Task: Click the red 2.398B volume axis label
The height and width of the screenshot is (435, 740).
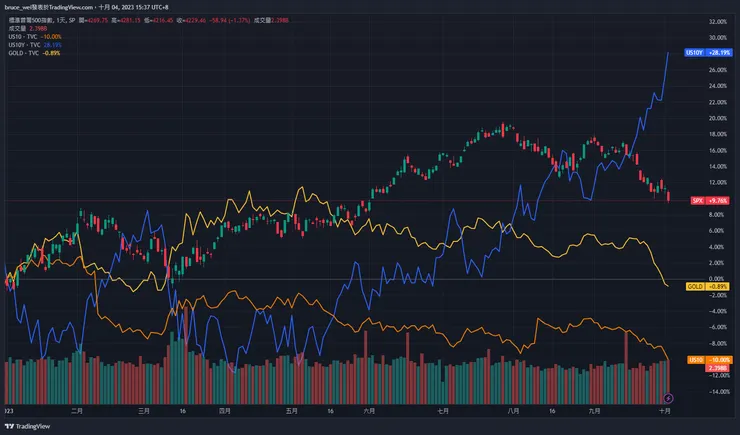Action: (717, 368)
